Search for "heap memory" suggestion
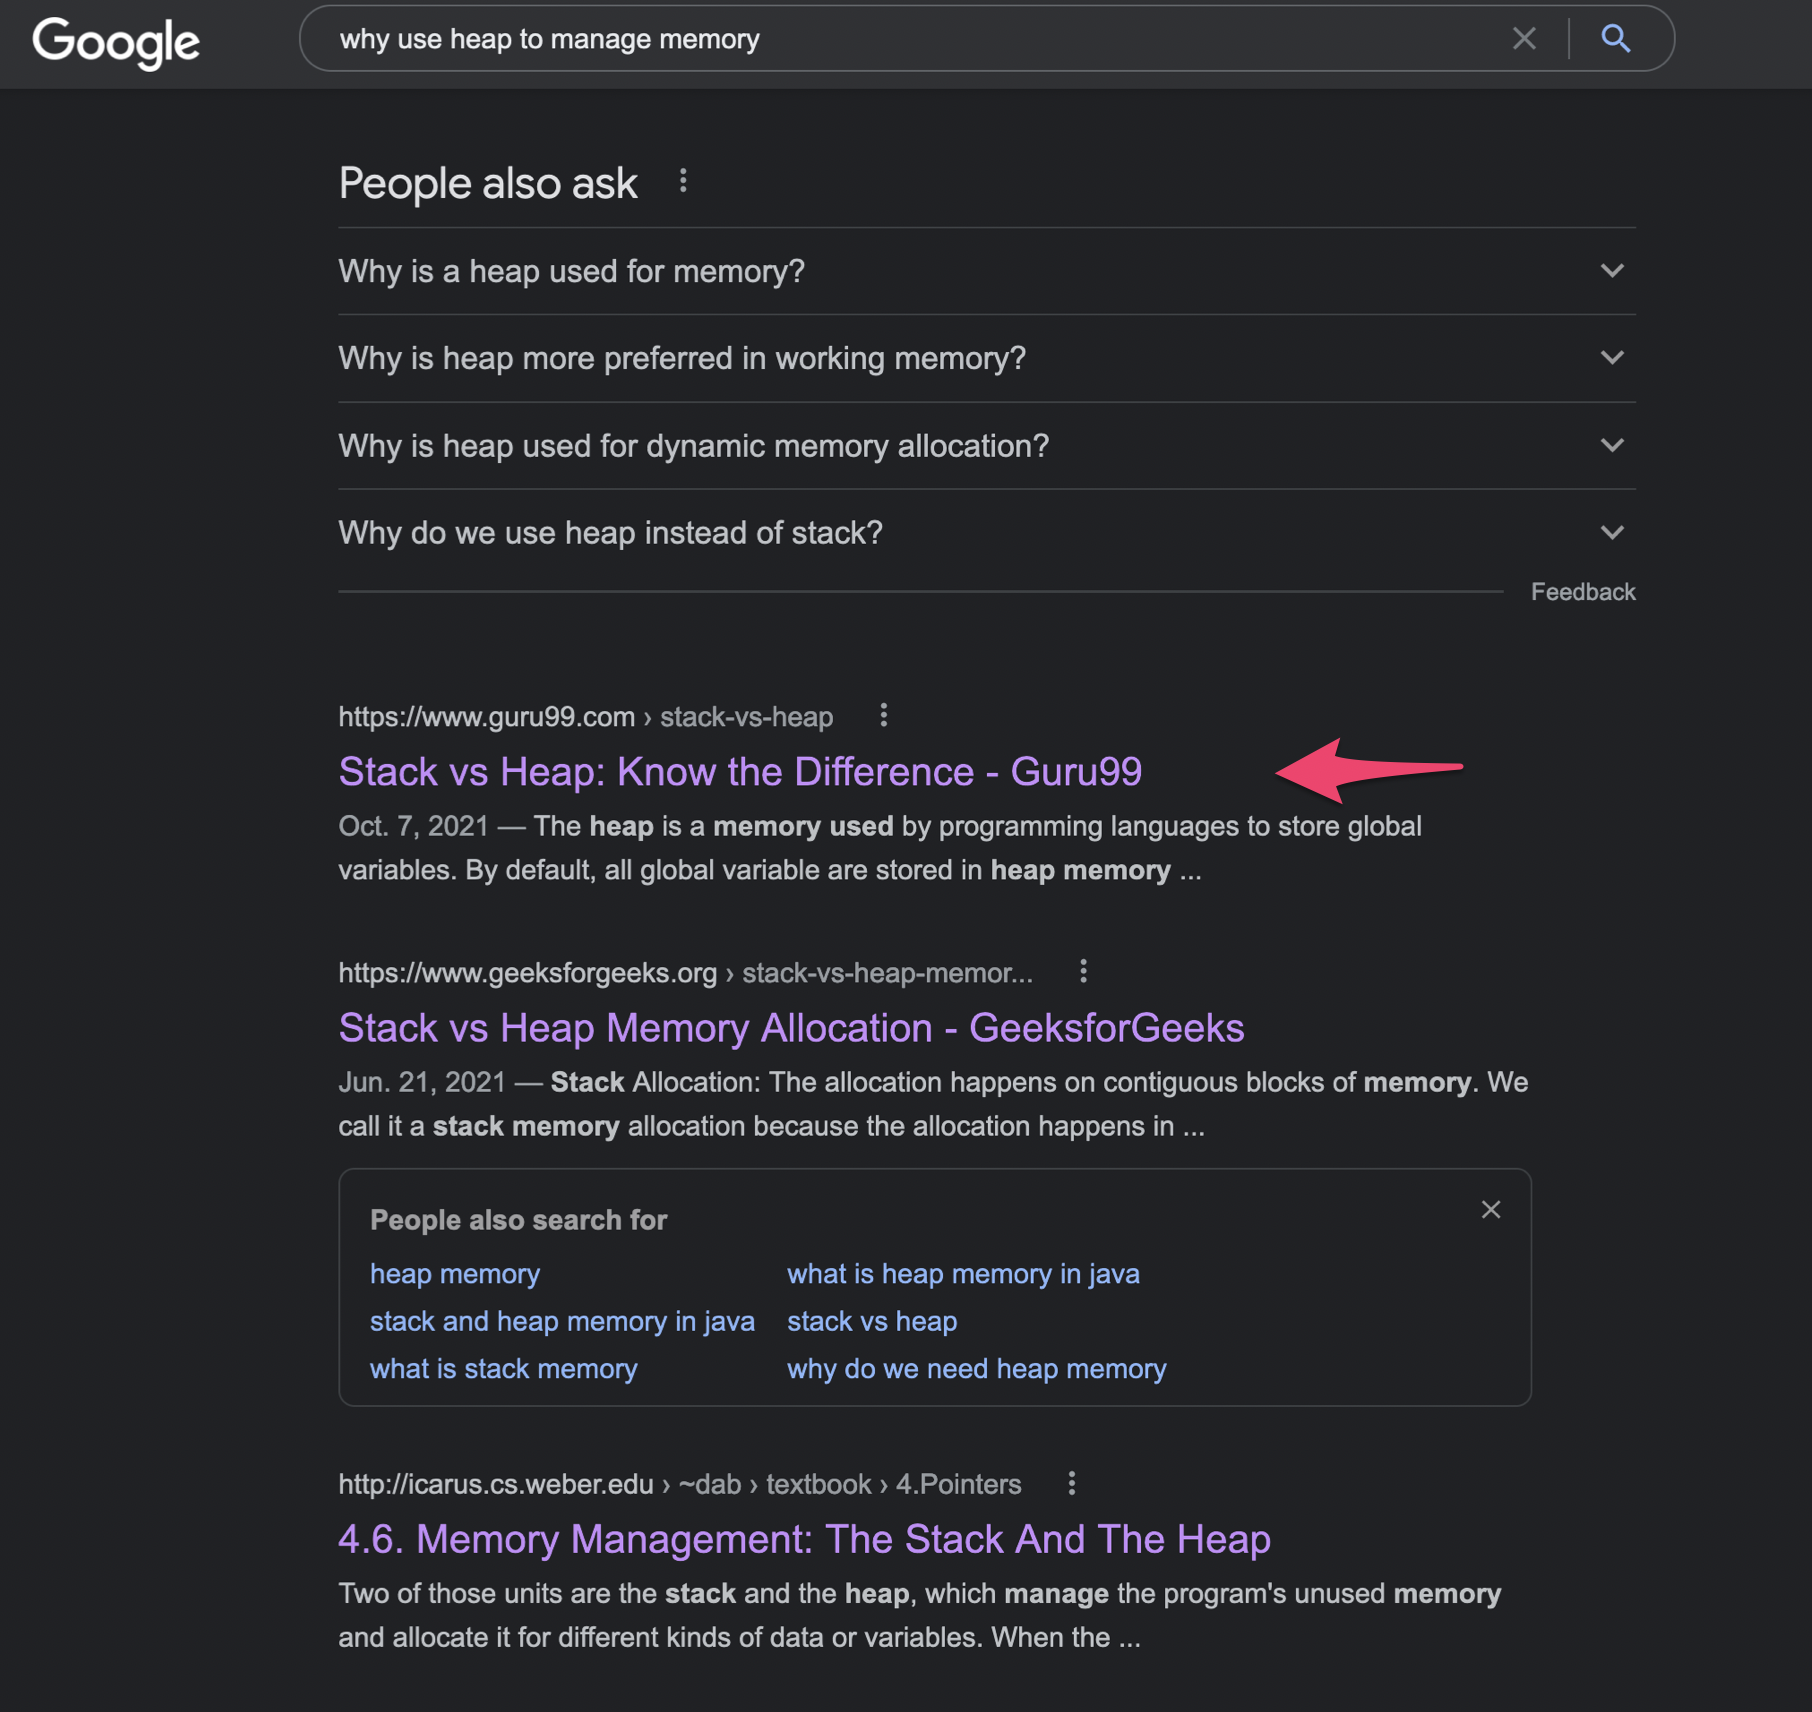This screenshot has width=1812, height=1712. 455,1274
